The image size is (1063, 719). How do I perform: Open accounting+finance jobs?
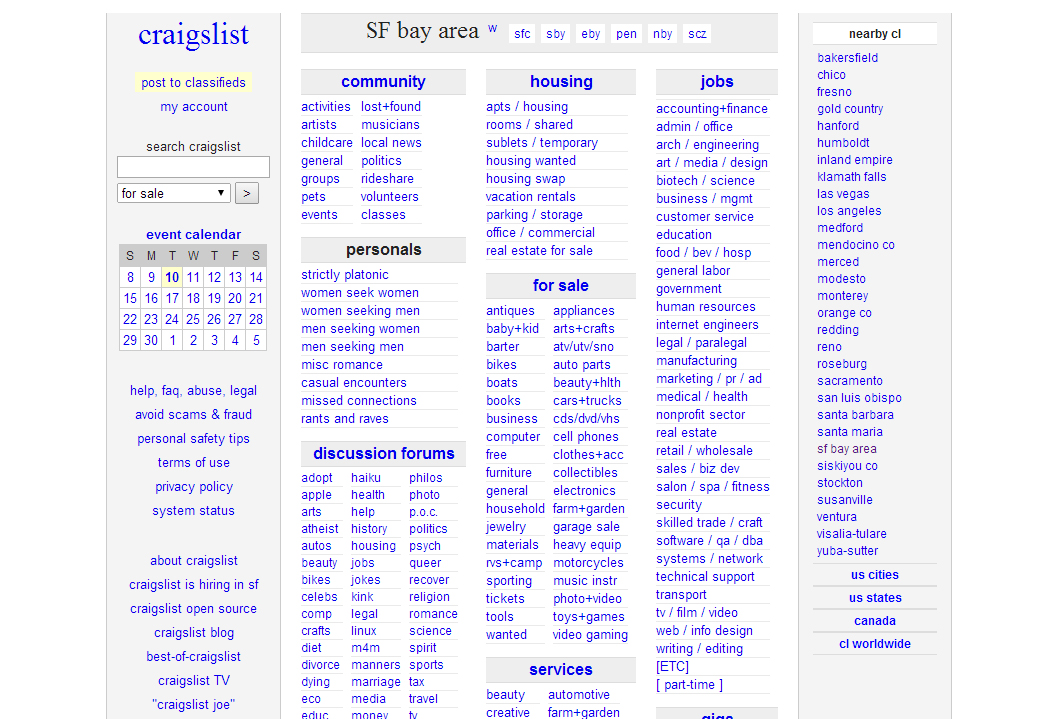coord(712,108)
